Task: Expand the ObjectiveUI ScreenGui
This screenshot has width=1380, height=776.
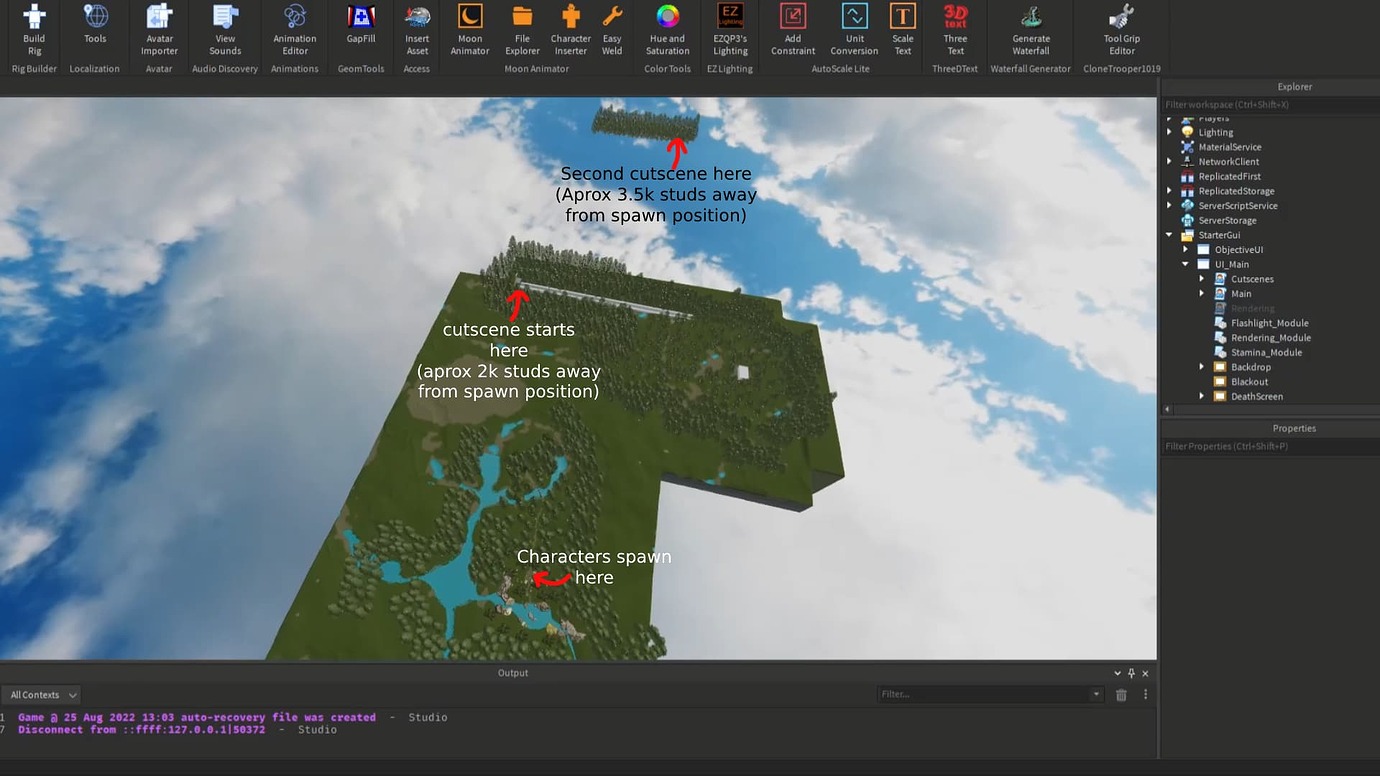Action: coord(1185,249)
